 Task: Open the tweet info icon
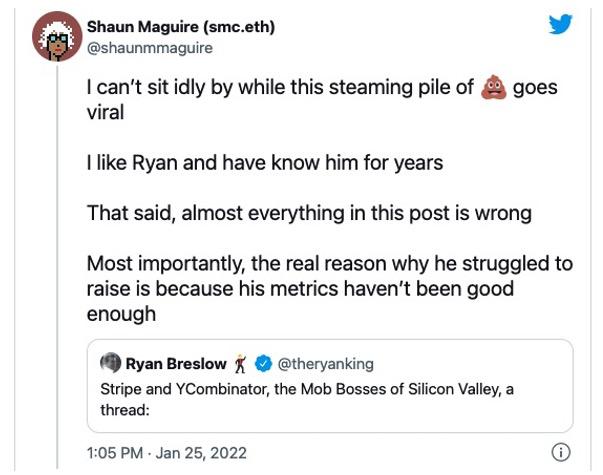pyautogui.click(x=561, y=453)
